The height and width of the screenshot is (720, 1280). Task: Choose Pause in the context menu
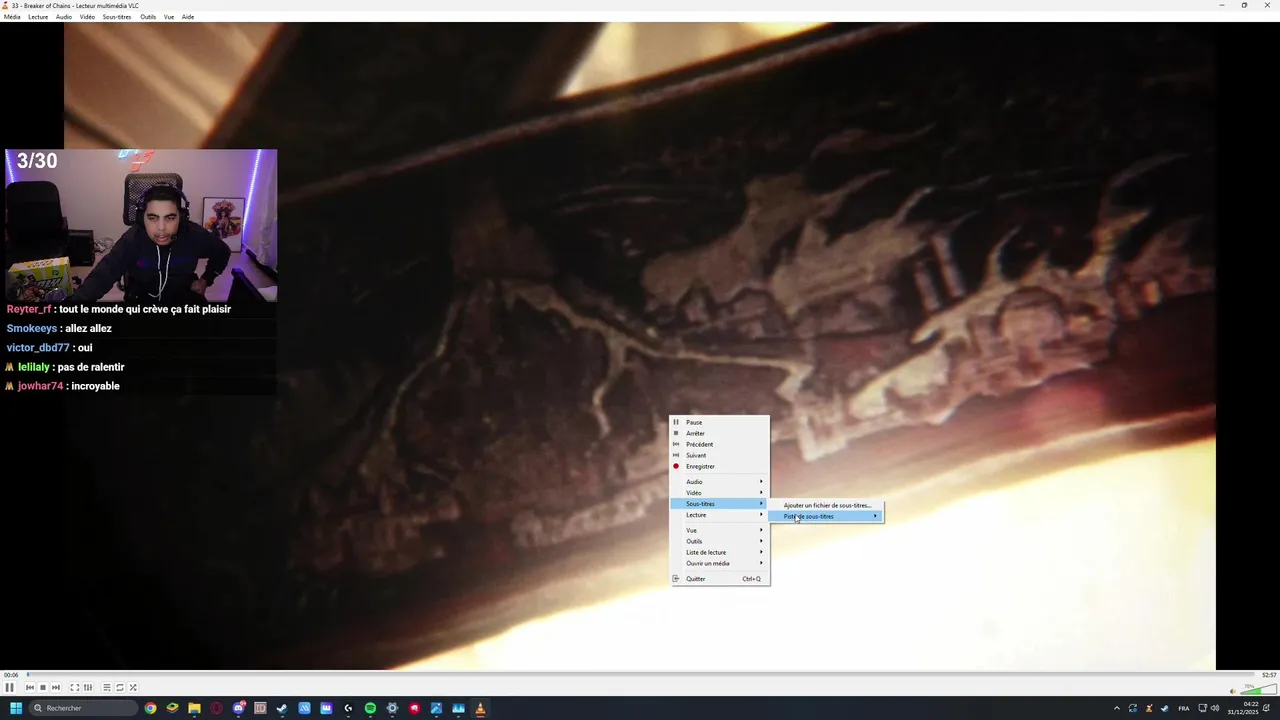pyautogui.click(x=719, y=422)
